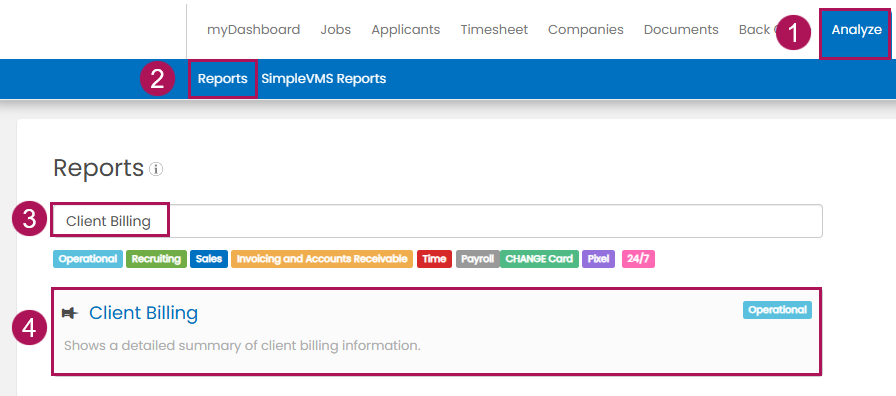The height and width of the screenshot is (396, 896).
Task: Filter reports by the Payroll tag
Action: (478, 259)
